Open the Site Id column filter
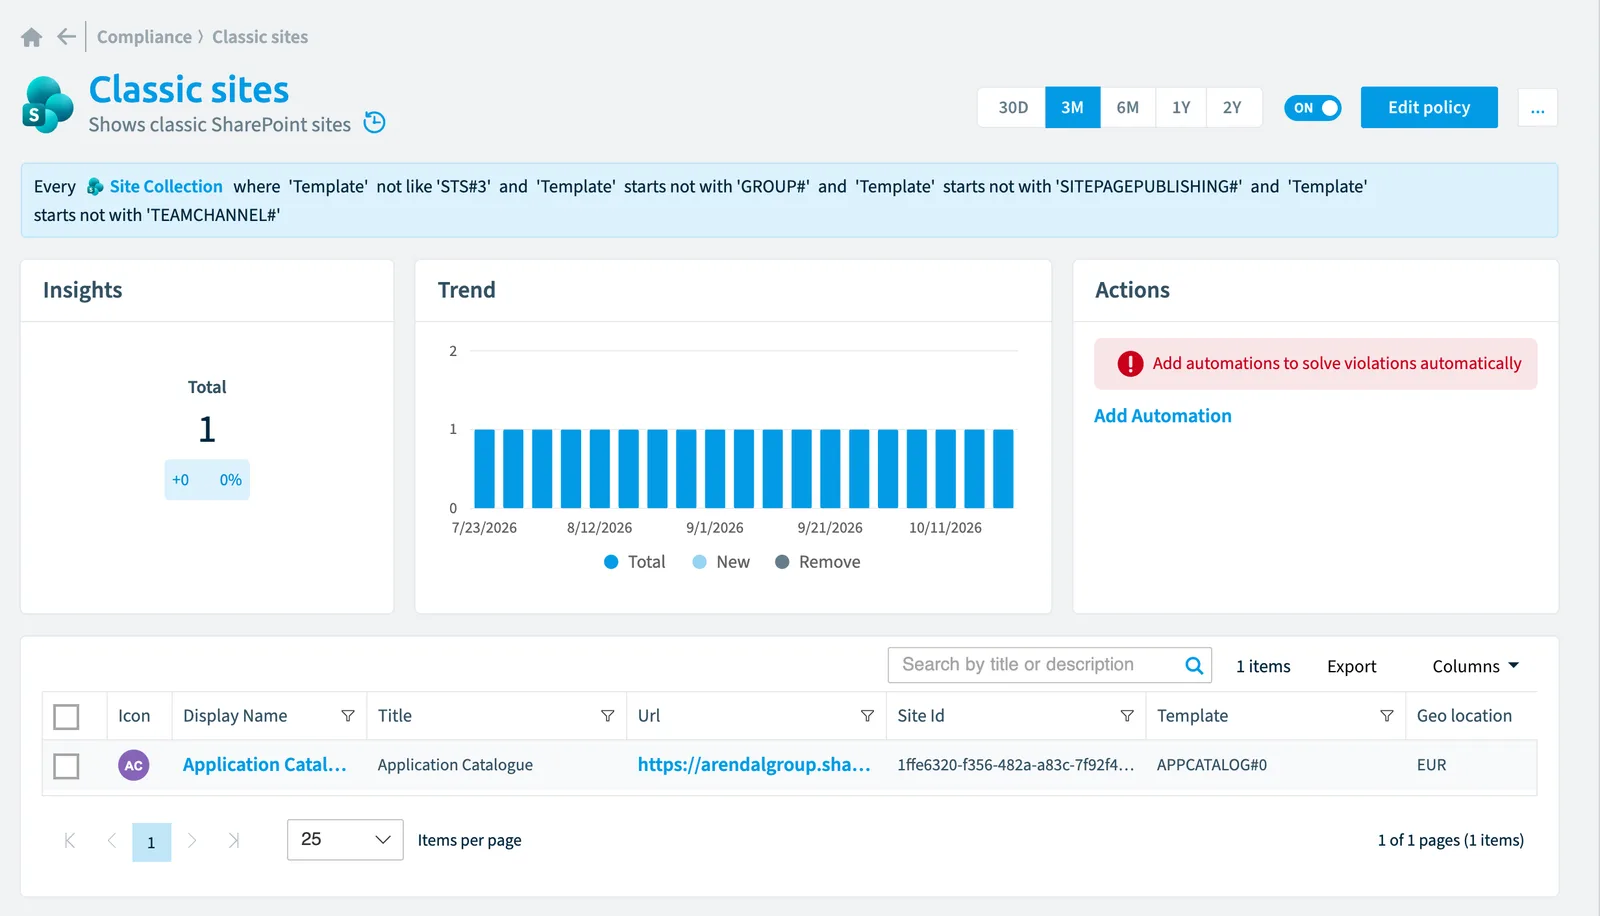1600x916 pixels. [x=1127, y=716]
